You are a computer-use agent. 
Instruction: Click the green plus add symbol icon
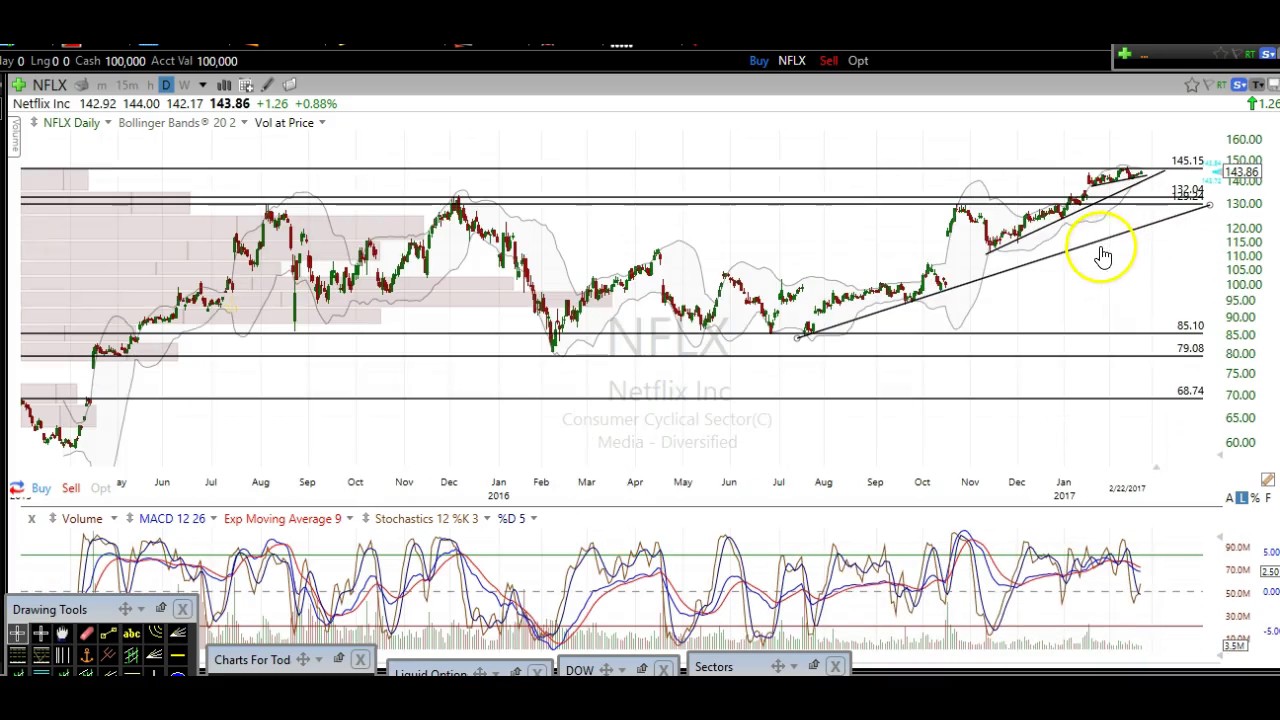[18, 85]
